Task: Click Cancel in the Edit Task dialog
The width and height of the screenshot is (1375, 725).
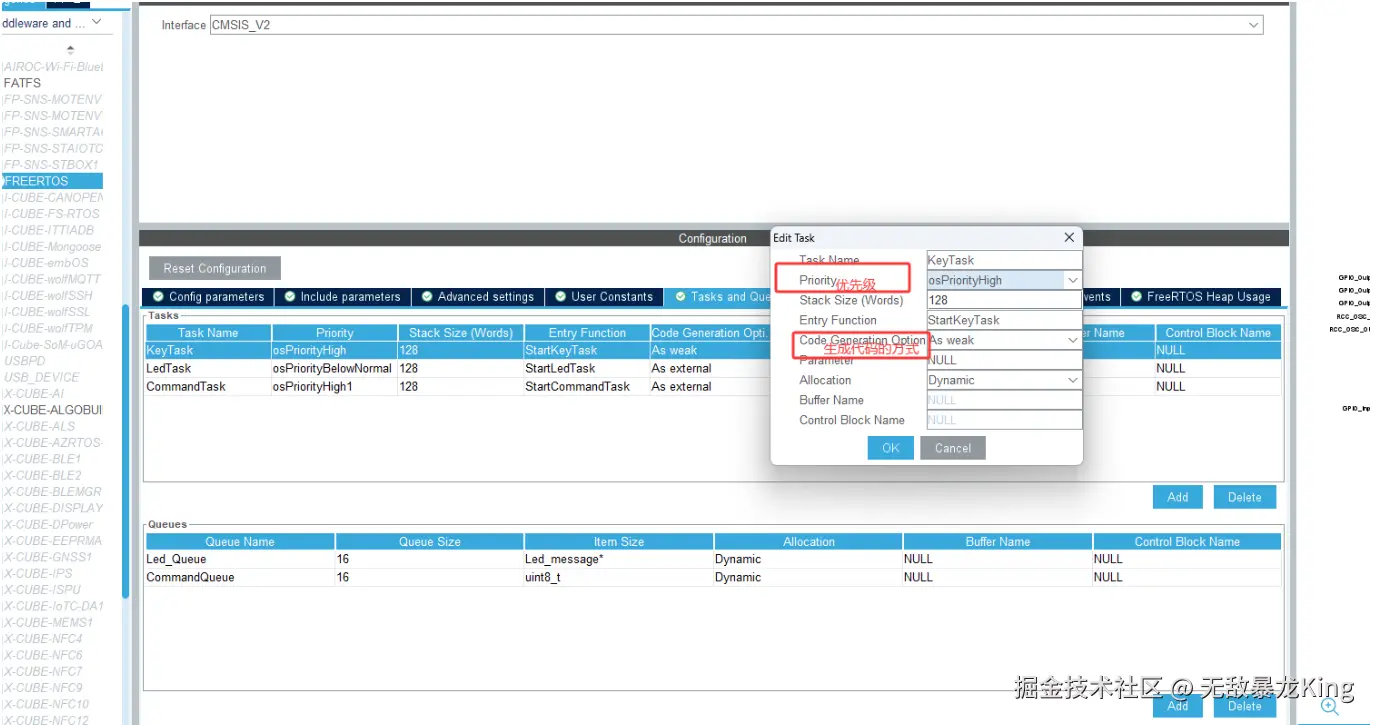Action: pos(953,448)
